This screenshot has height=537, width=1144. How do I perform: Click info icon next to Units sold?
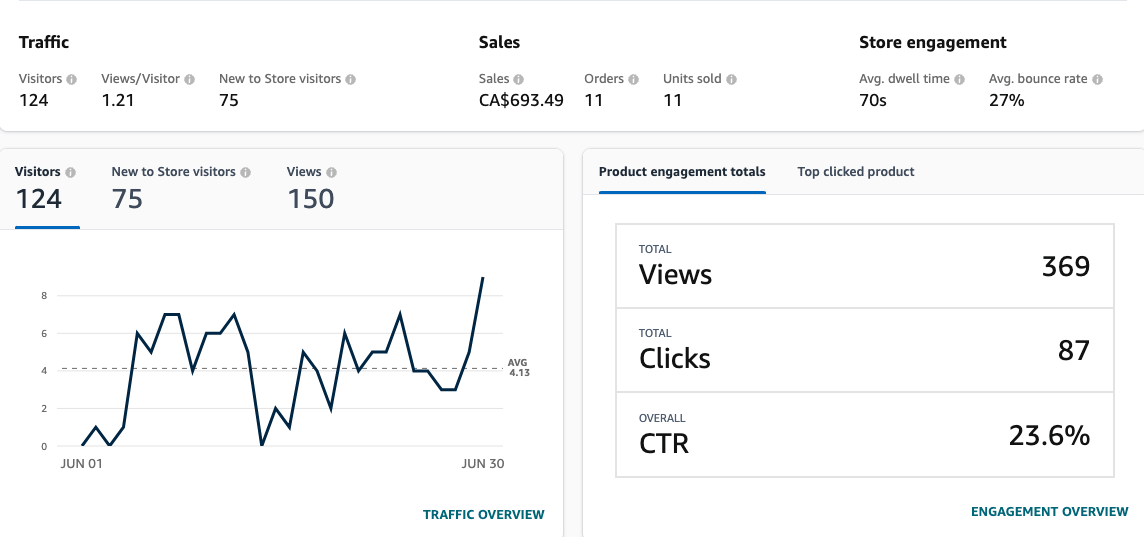click(731, 79)
